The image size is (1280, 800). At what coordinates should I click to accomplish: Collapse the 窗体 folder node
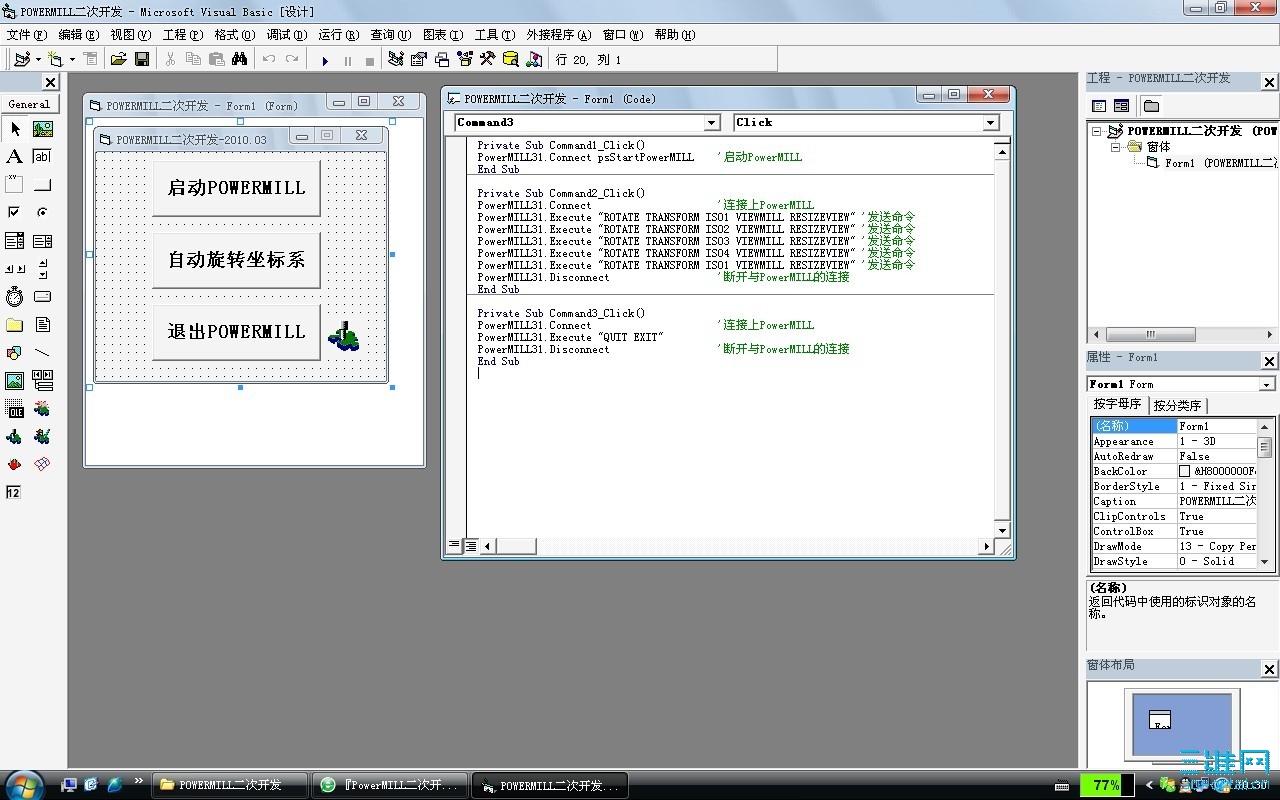click(1115, 147)
